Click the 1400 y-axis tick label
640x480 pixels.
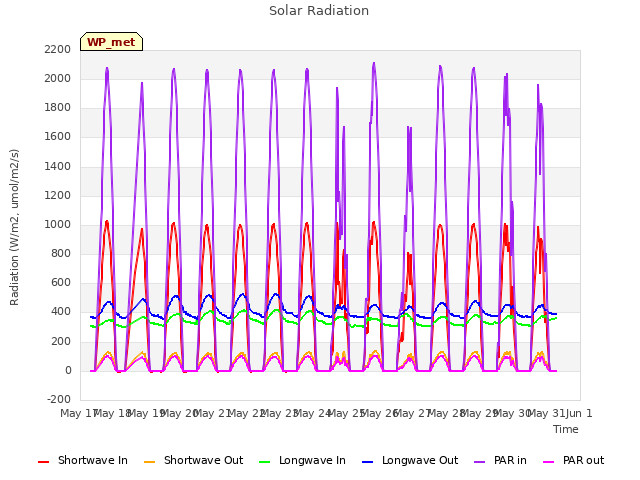[x=58, y=166]
